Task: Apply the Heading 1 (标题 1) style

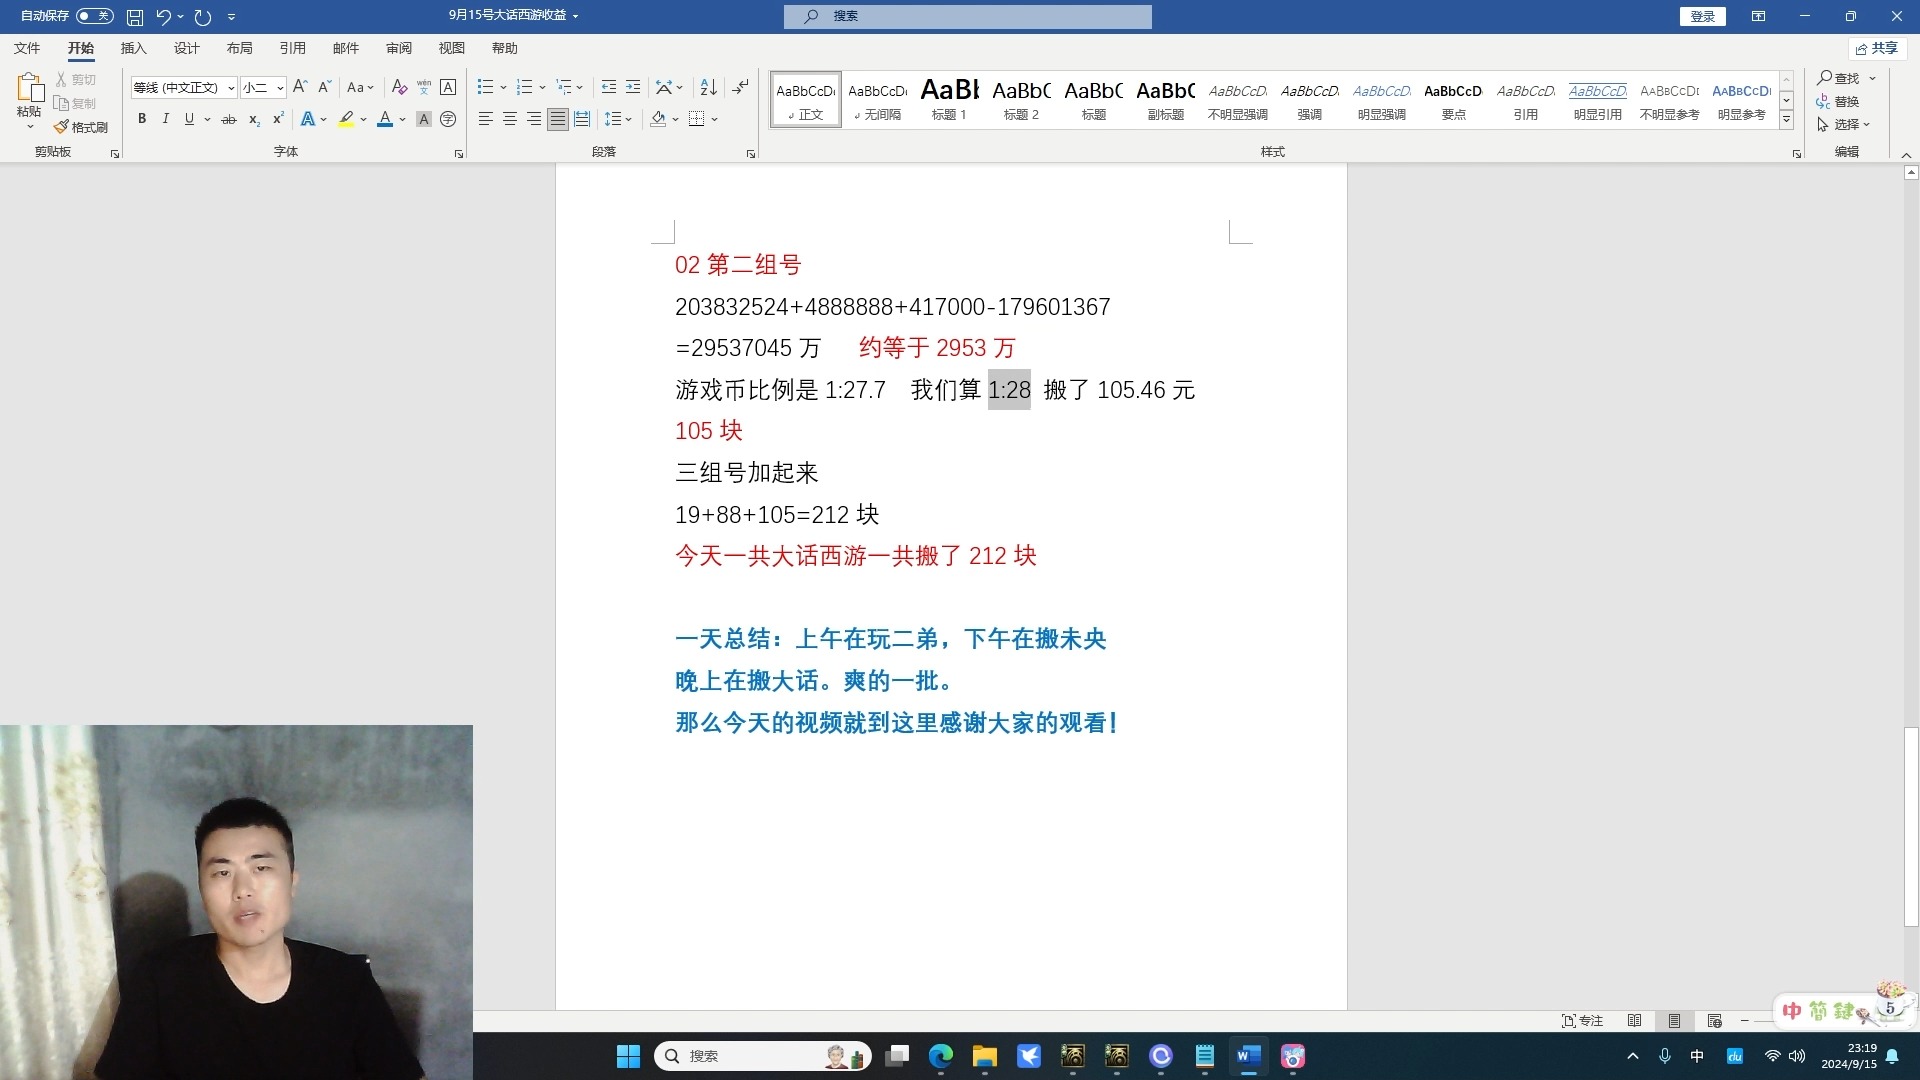Action: 949,99
